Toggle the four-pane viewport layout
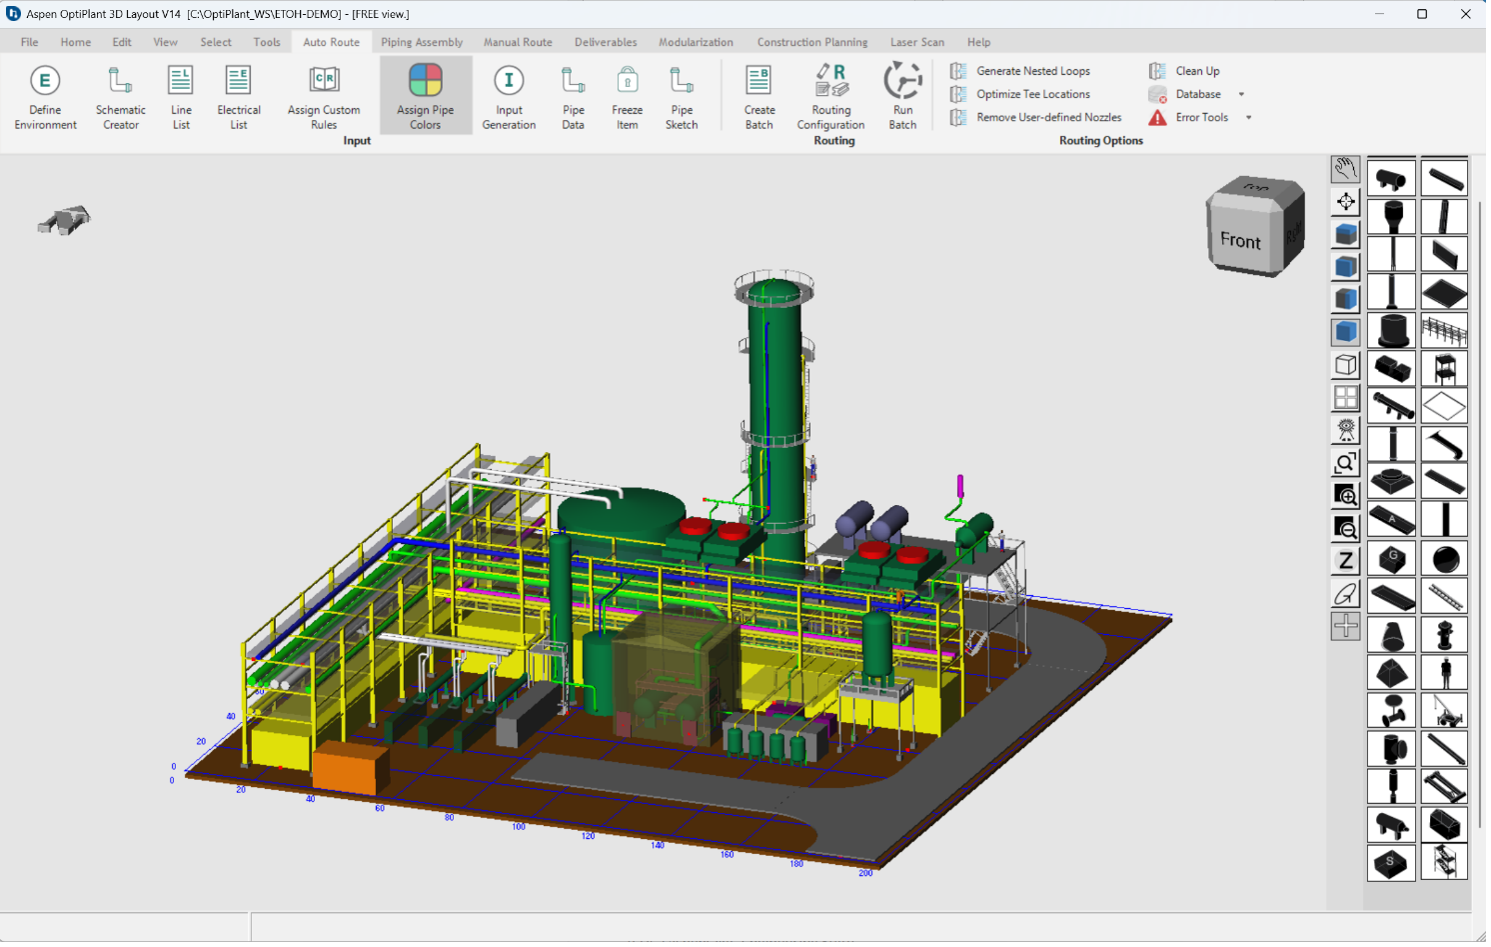This screenshot has height=947, width=1491. [1346, 398]
